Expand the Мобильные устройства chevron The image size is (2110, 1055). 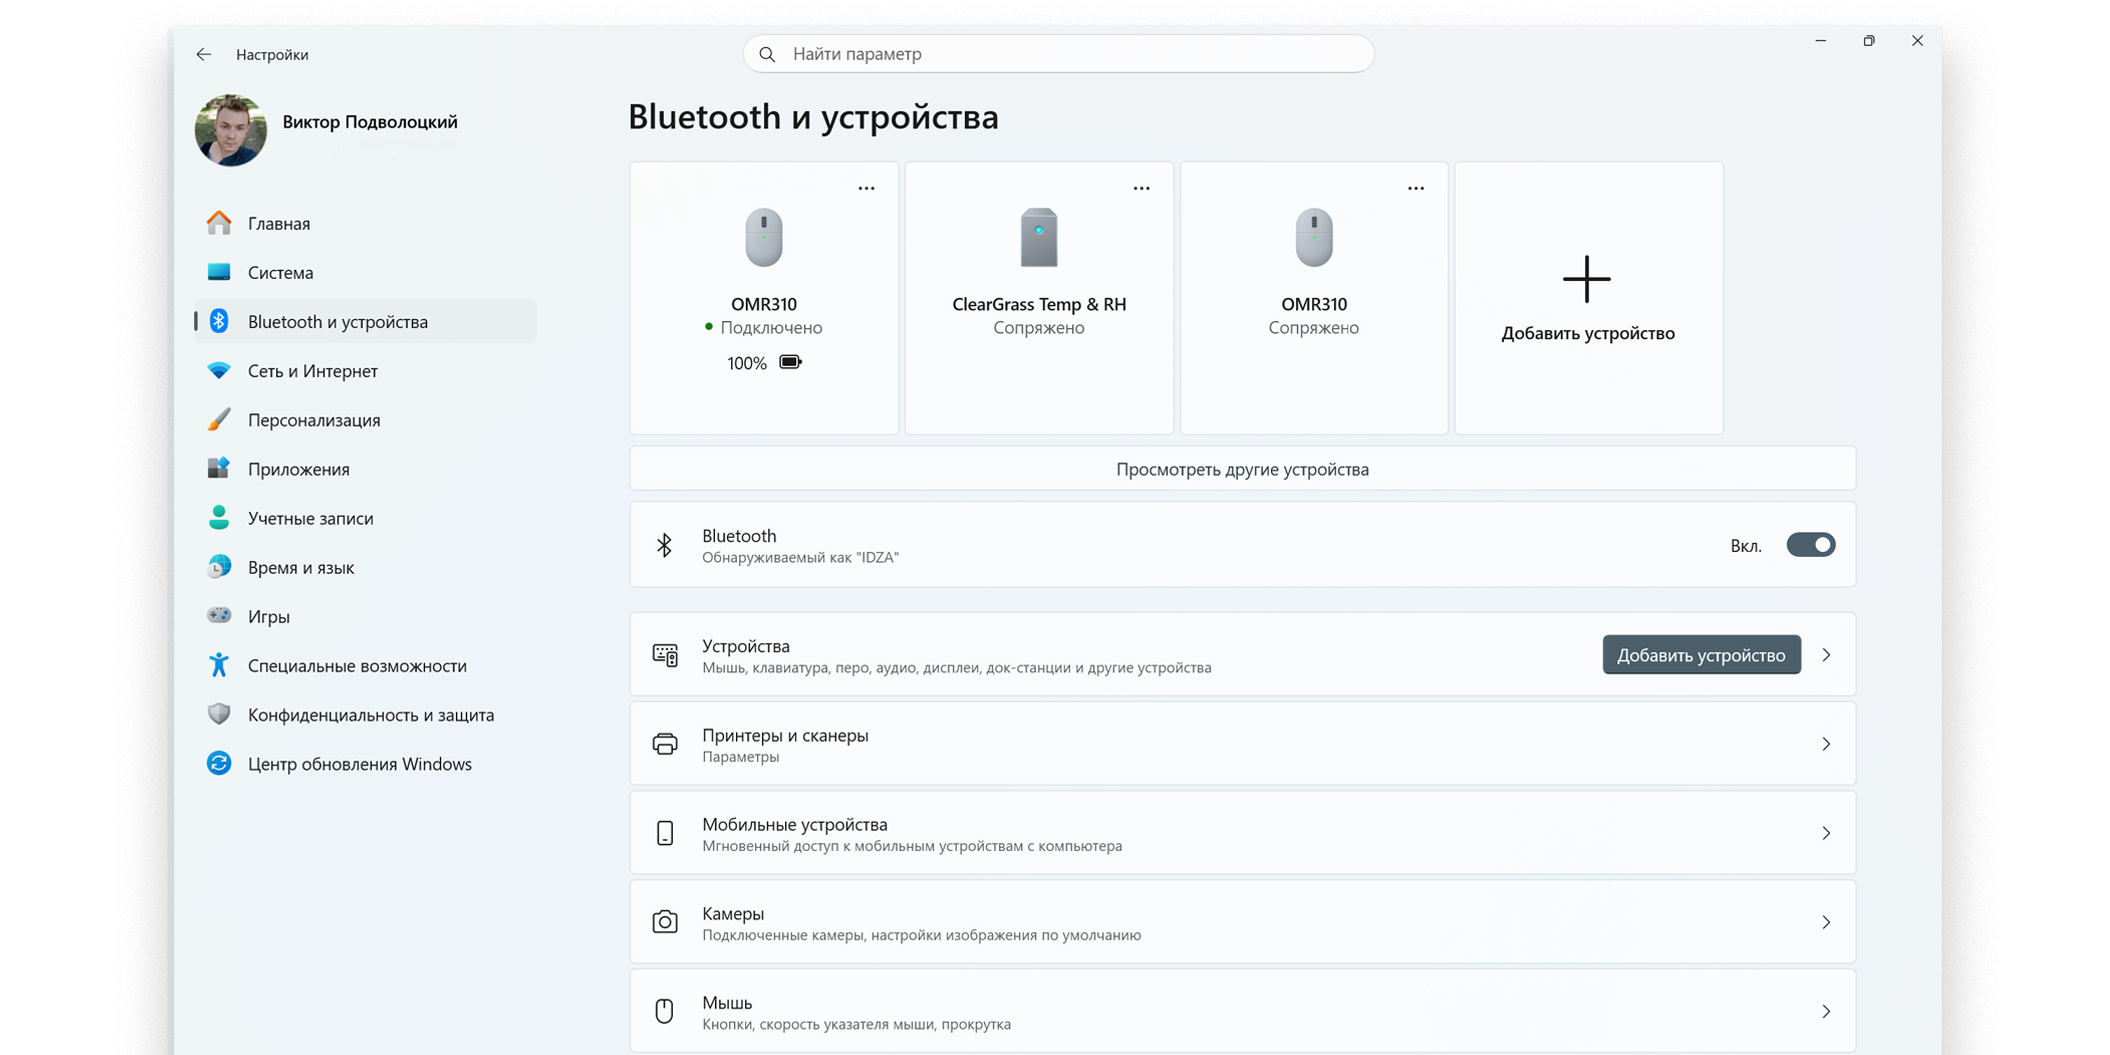(x=1826, y=833)
